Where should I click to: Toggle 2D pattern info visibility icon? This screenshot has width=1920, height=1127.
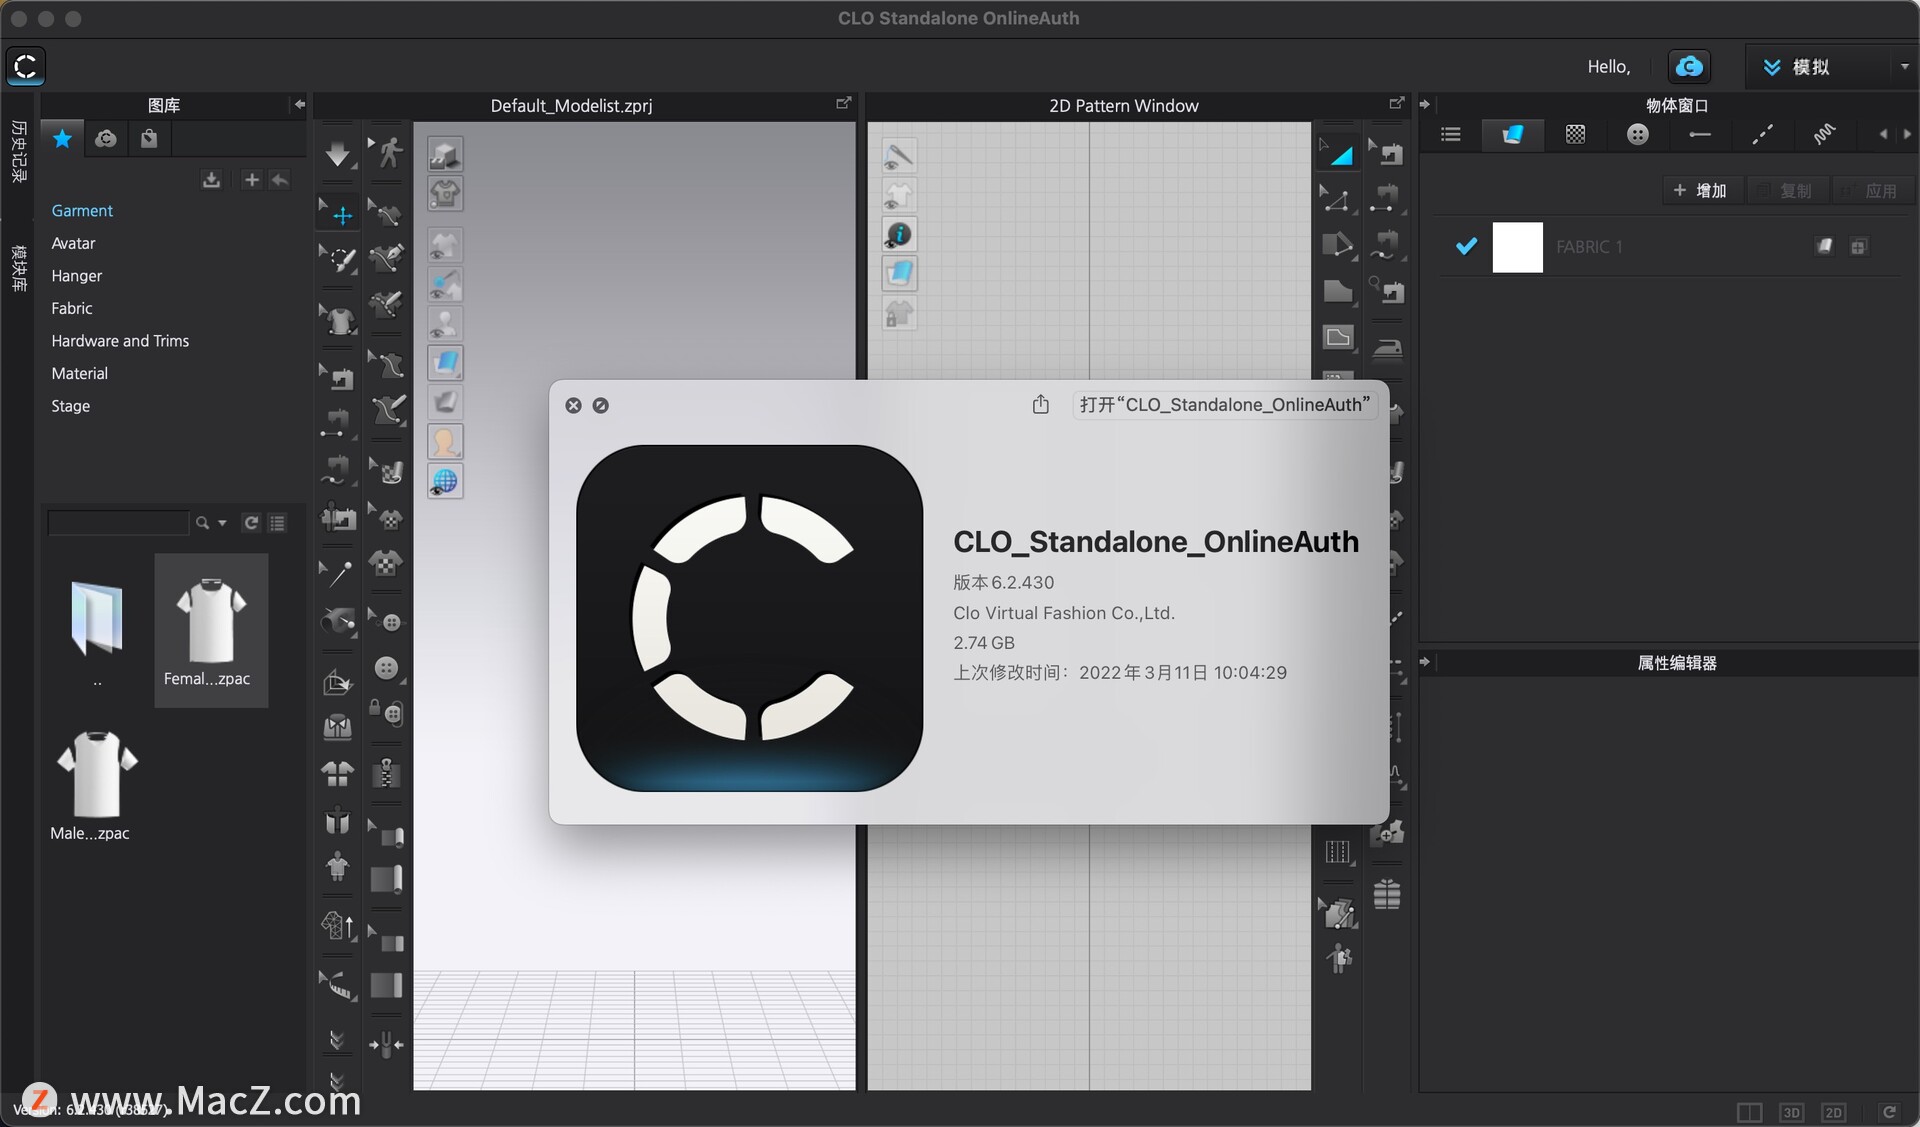899,235
